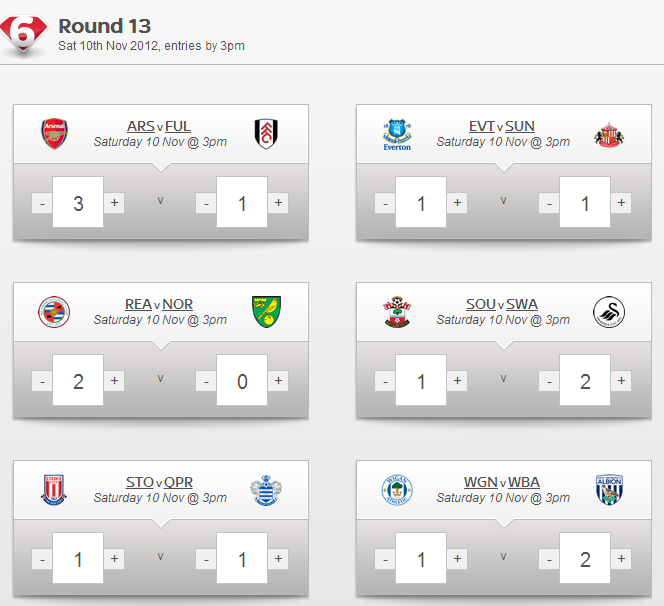664x606 pixels.
Task: Click the Sunderland club crest
Action: [609, 134]
